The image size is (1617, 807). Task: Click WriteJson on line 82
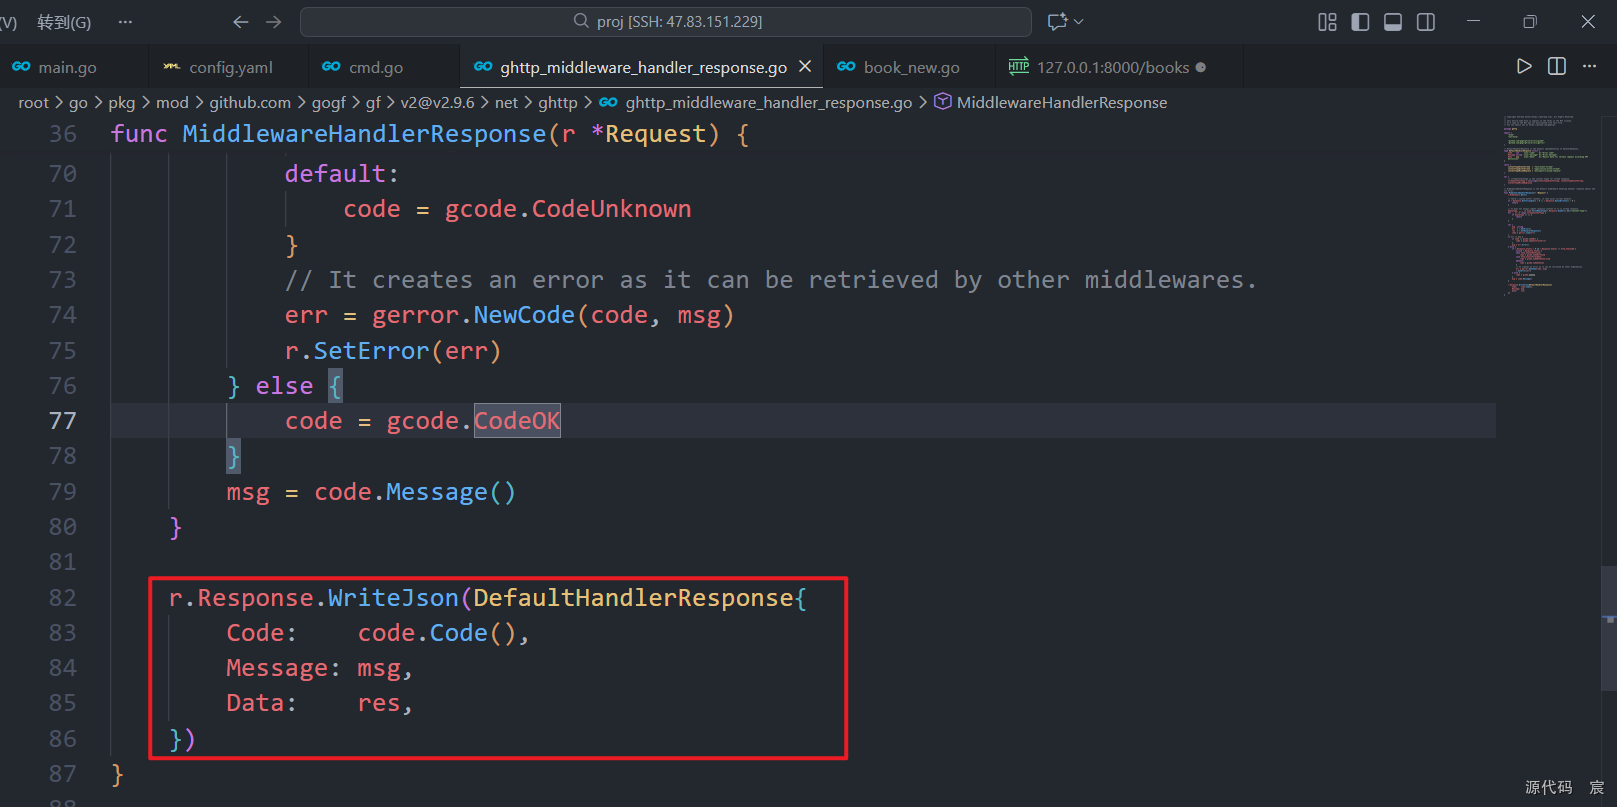tap(393, 598)
